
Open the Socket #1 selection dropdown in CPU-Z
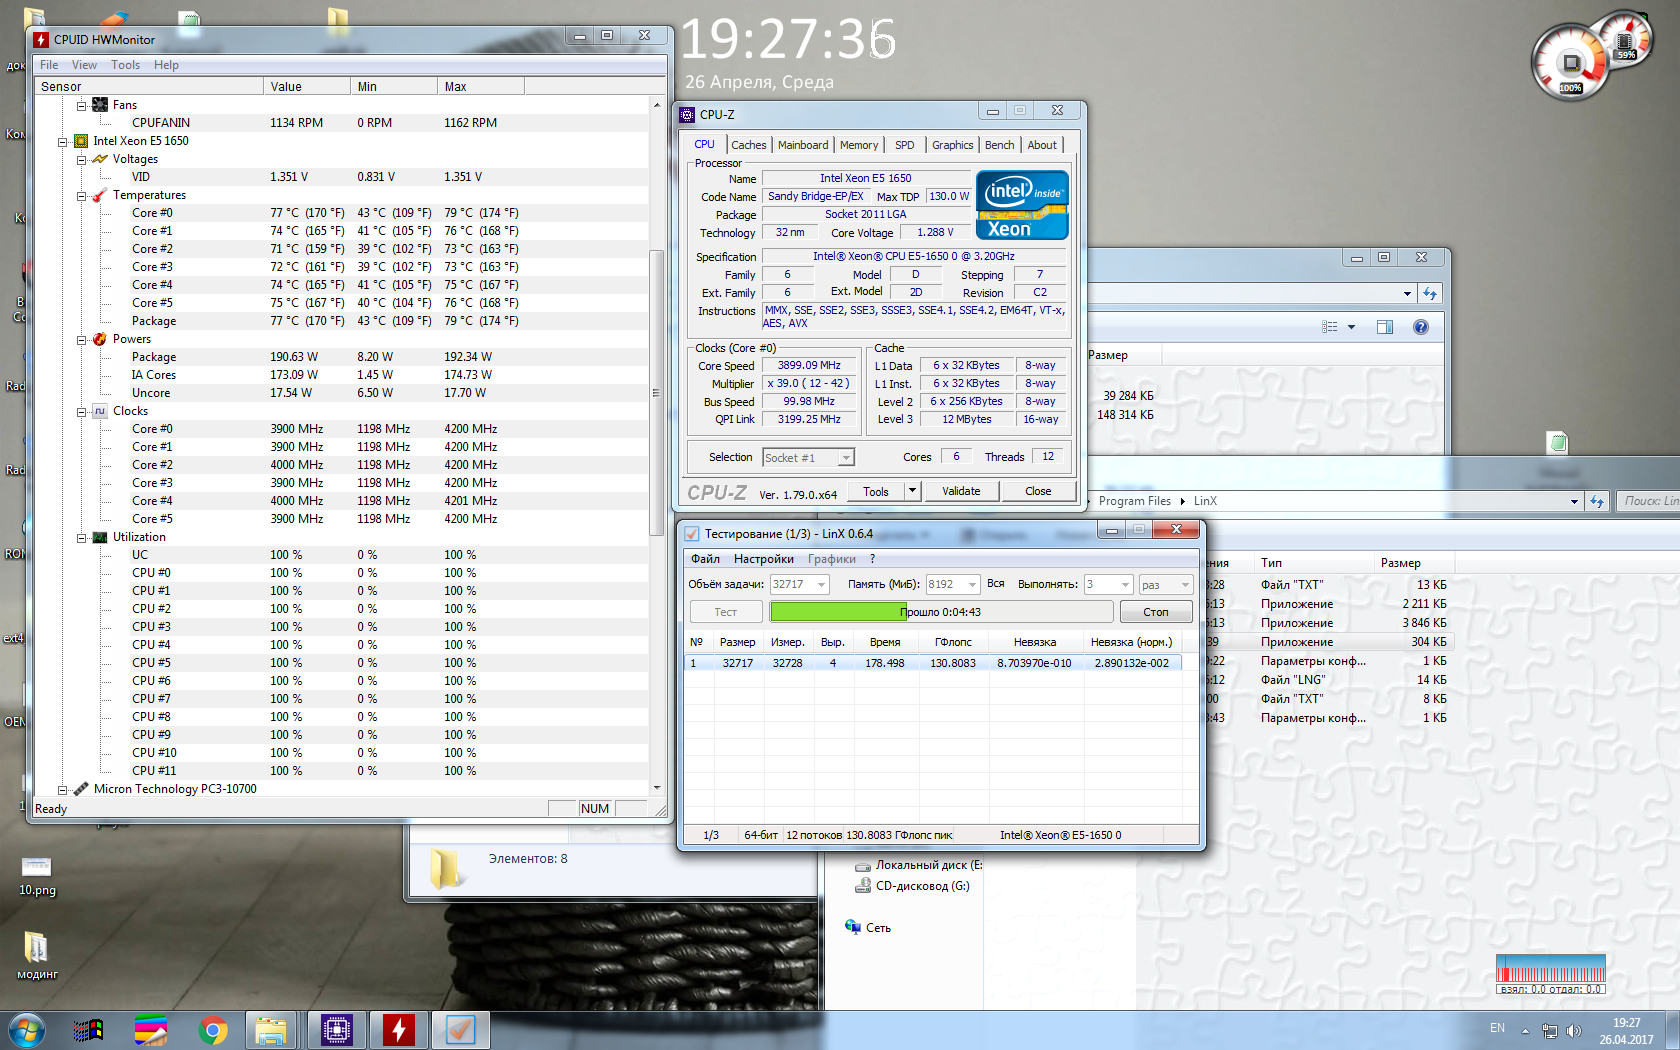pos(846,458)
